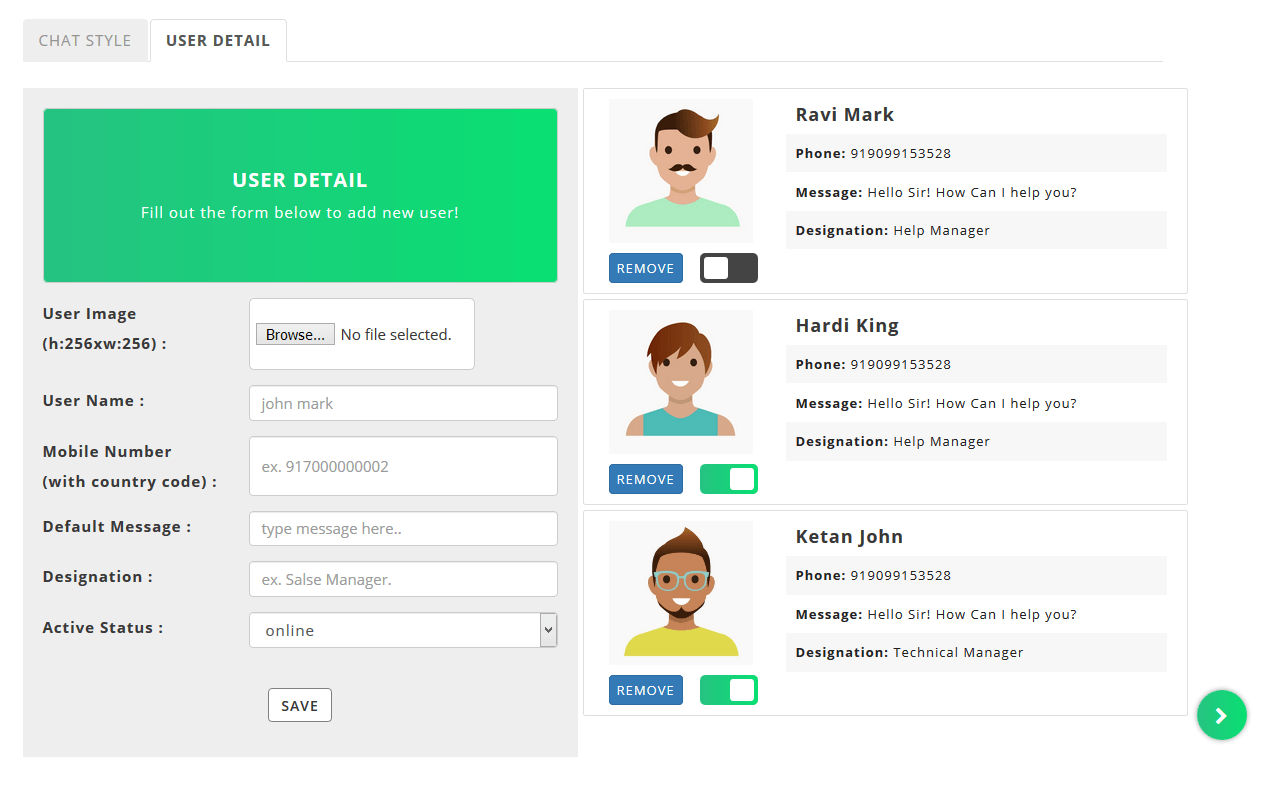Disable the toggle for Hardi King

(x=728, y=479)
